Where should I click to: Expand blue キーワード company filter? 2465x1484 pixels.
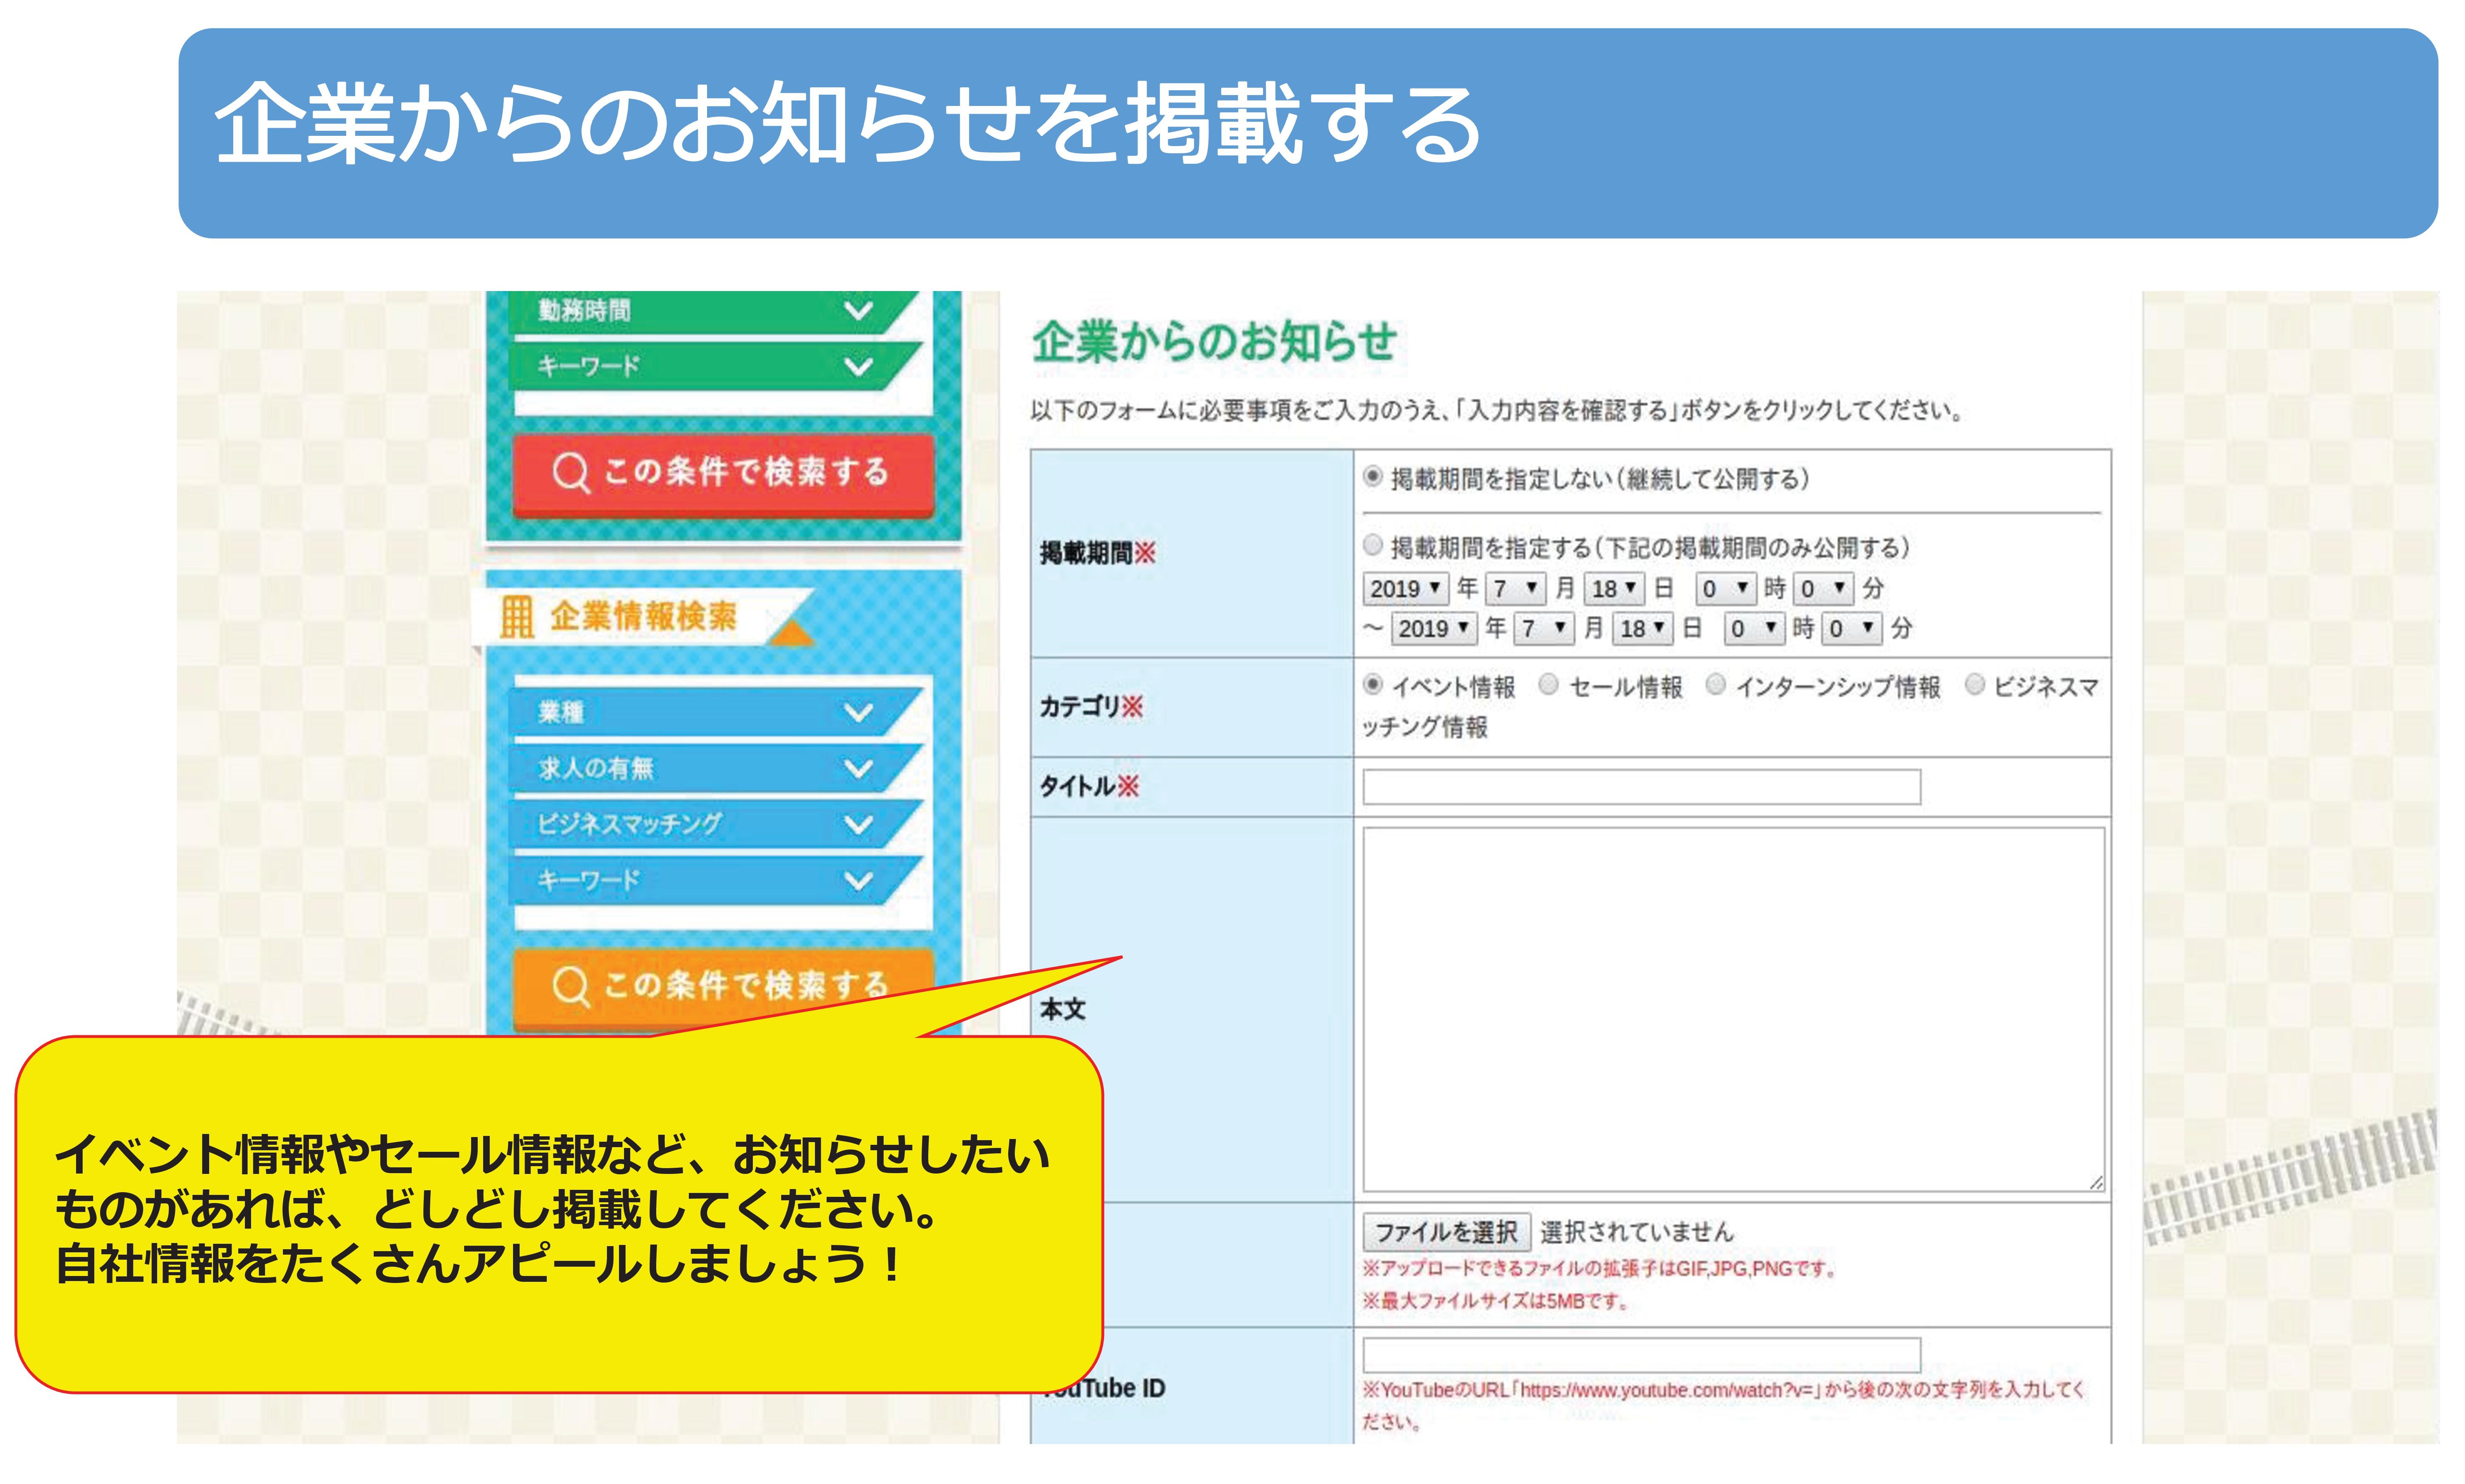point(715,880)
